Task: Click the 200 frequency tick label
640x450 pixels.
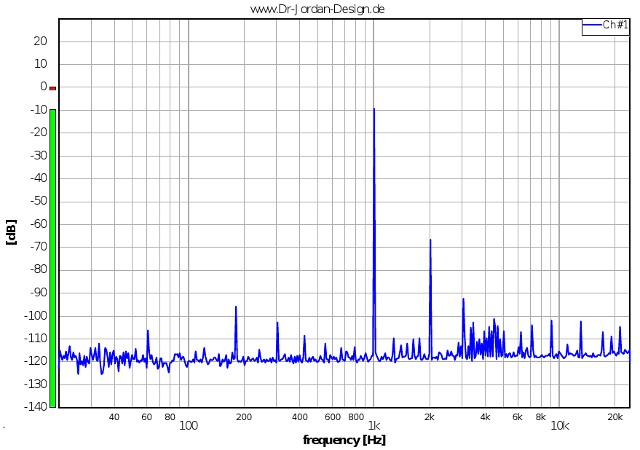Action: click(244, 417)
